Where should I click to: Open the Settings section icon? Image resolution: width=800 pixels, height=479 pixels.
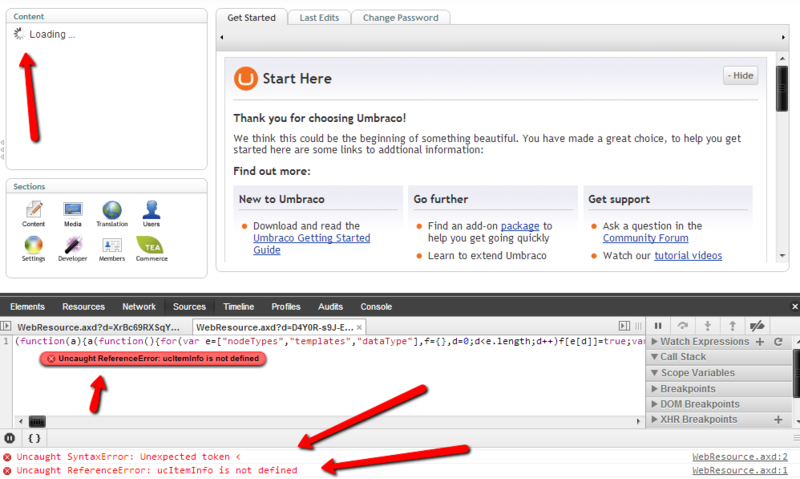pos(34,248)
